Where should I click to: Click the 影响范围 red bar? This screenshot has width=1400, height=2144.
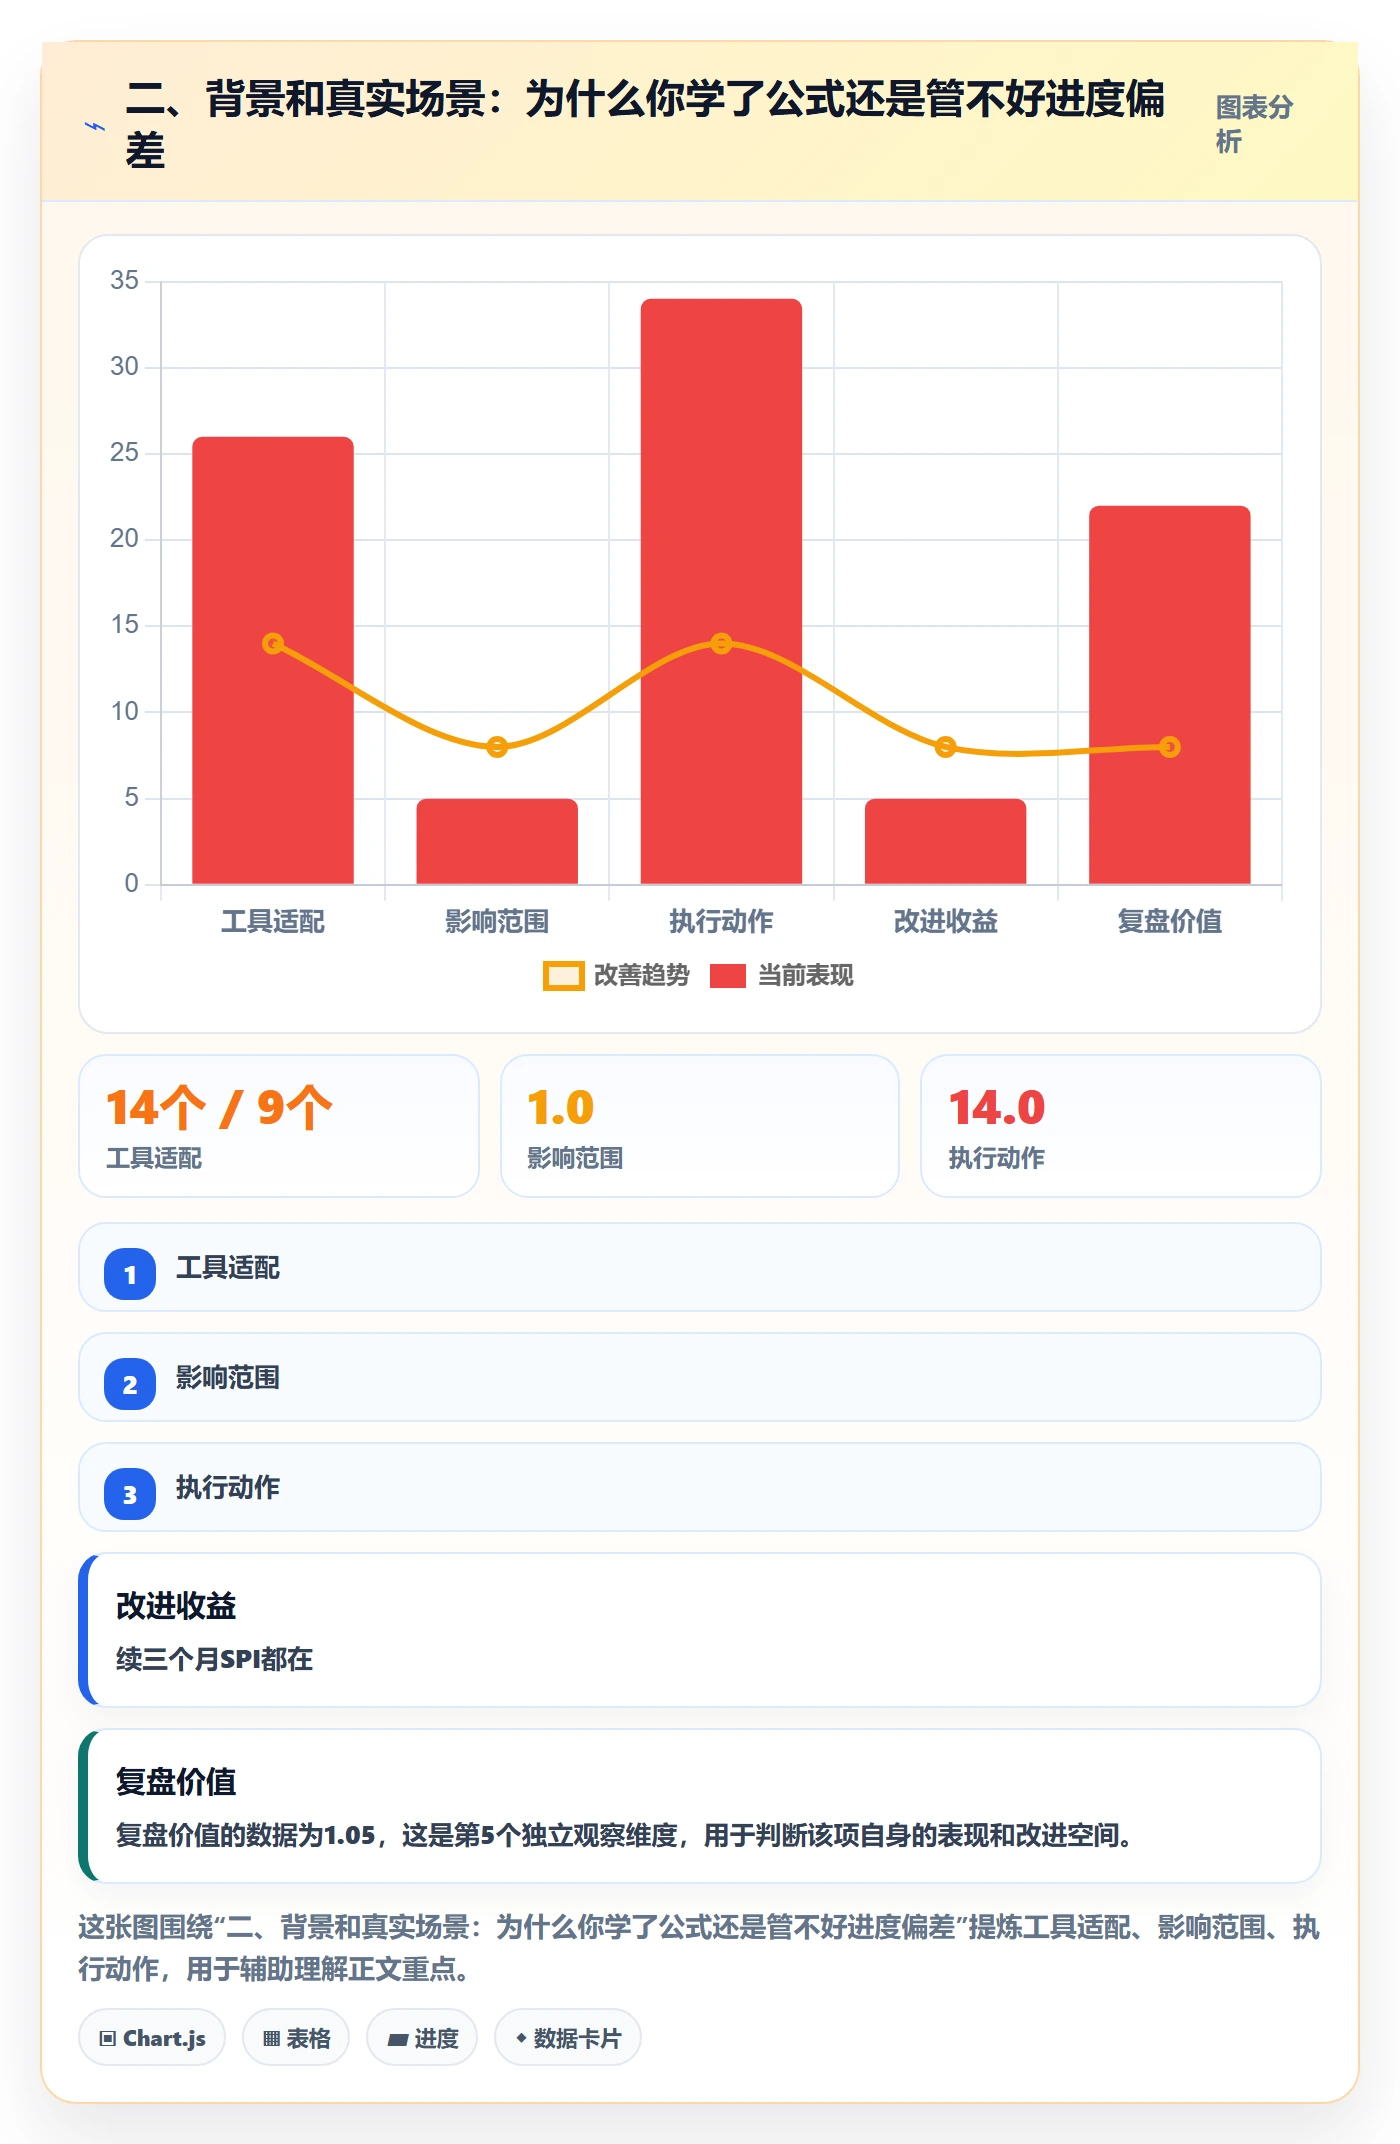497,841
